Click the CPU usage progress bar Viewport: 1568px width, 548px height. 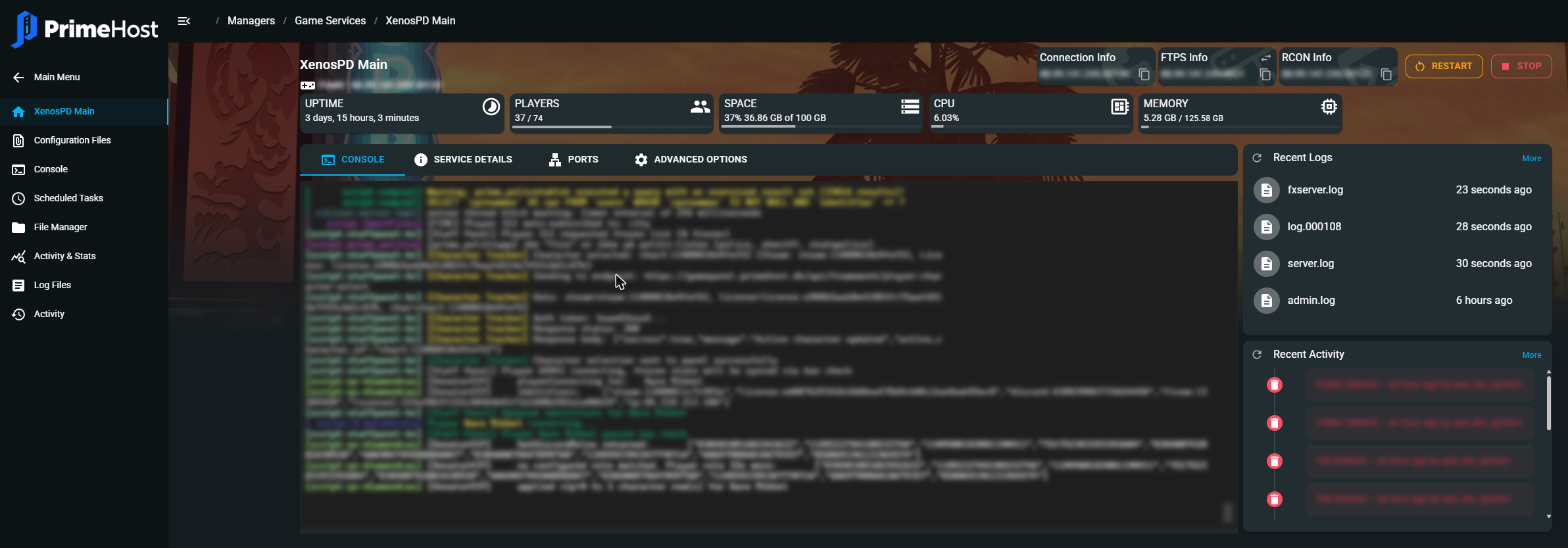(x=1030, y=127)
